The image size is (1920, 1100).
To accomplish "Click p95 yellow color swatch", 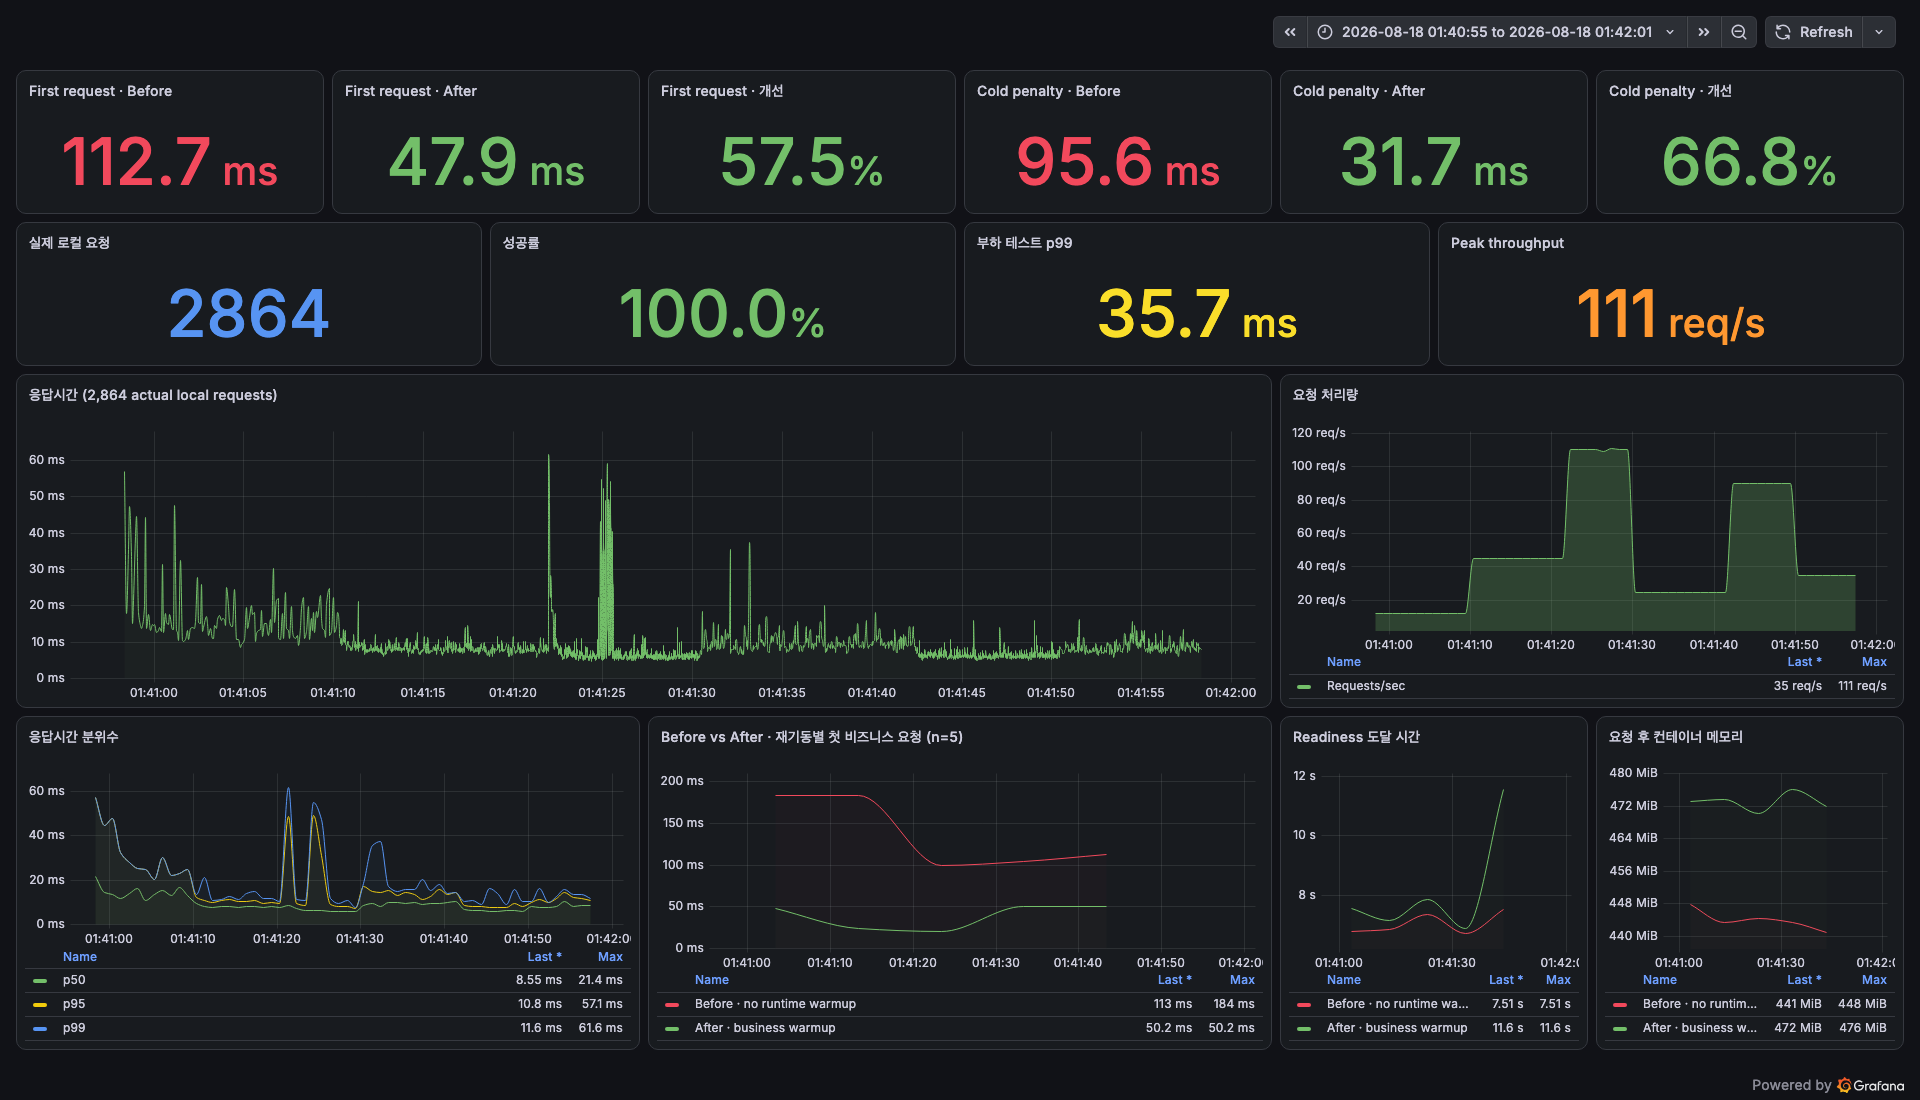I will pos(40,1004).
